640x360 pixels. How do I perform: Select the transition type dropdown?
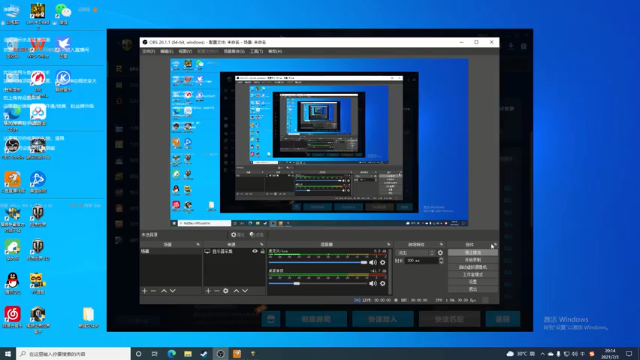(416, 253)
